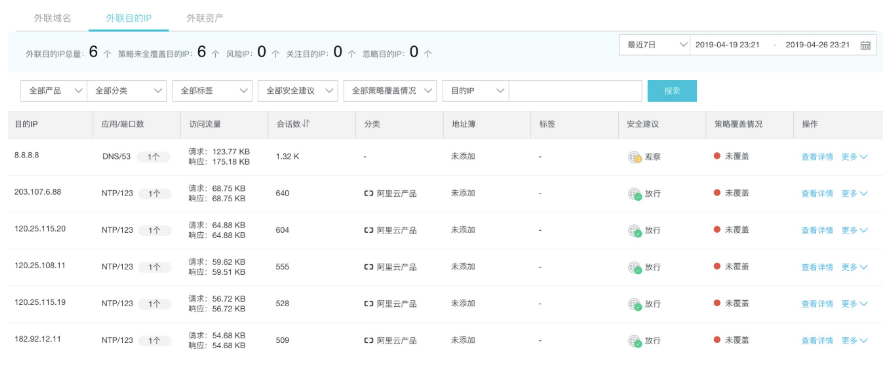This screenshot has height=374, width=890.
Task: Click 1个 badge in the 203.107.6.88 row
Action: (154, 194)
